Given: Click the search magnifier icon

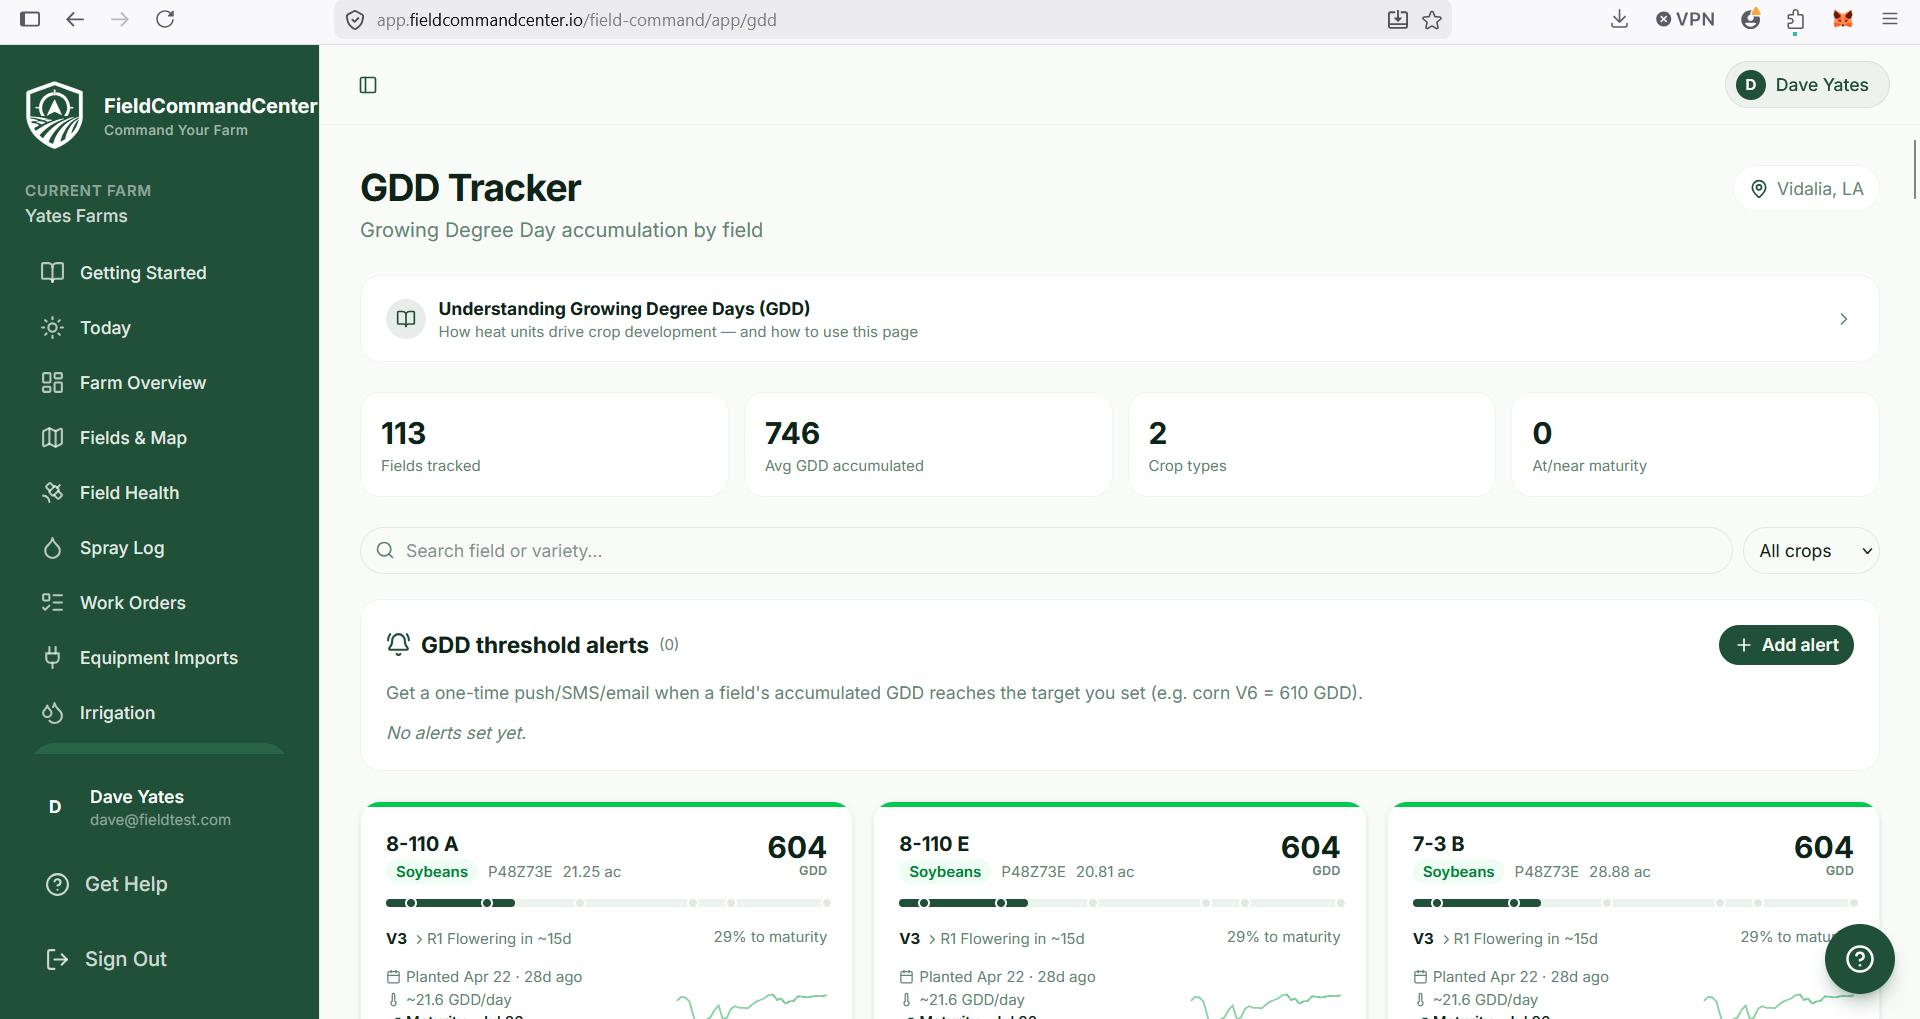Looking at the screenshot, I should click(385, 550).
